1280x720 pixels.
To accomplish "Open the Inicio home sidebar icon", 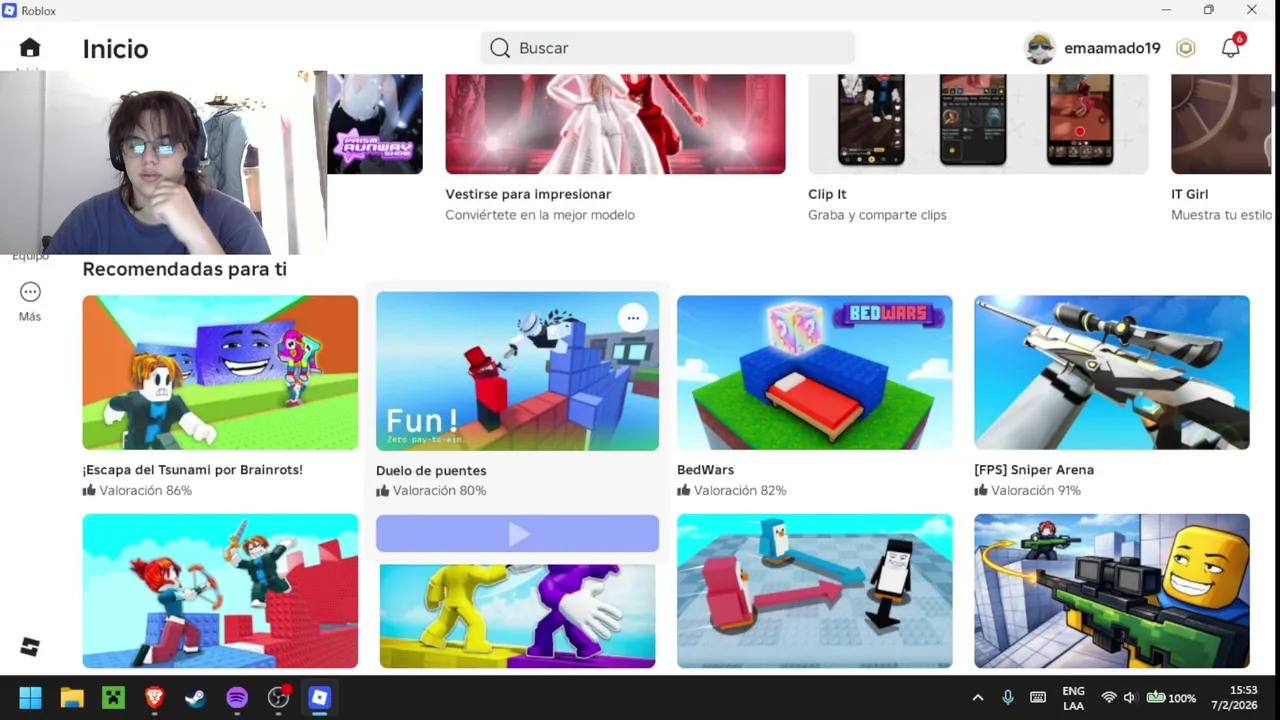I will click(x=30, y=48).
